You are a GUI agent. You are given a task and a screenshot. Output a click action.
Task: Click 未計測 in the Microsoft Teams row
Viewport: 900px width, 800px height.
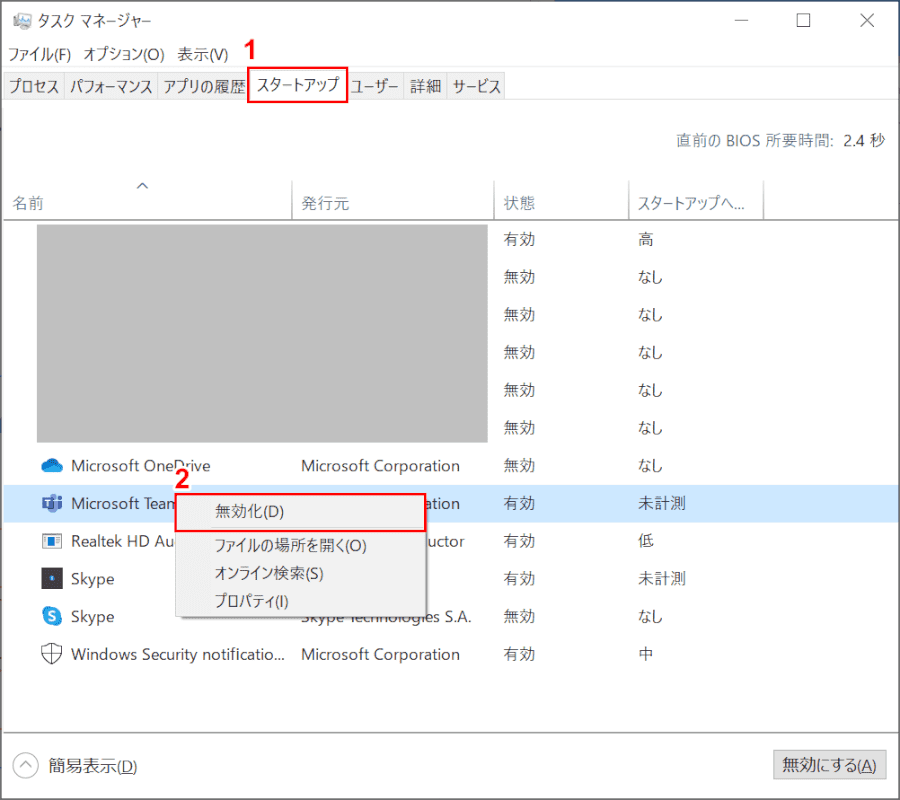click(x=662, y=503)
